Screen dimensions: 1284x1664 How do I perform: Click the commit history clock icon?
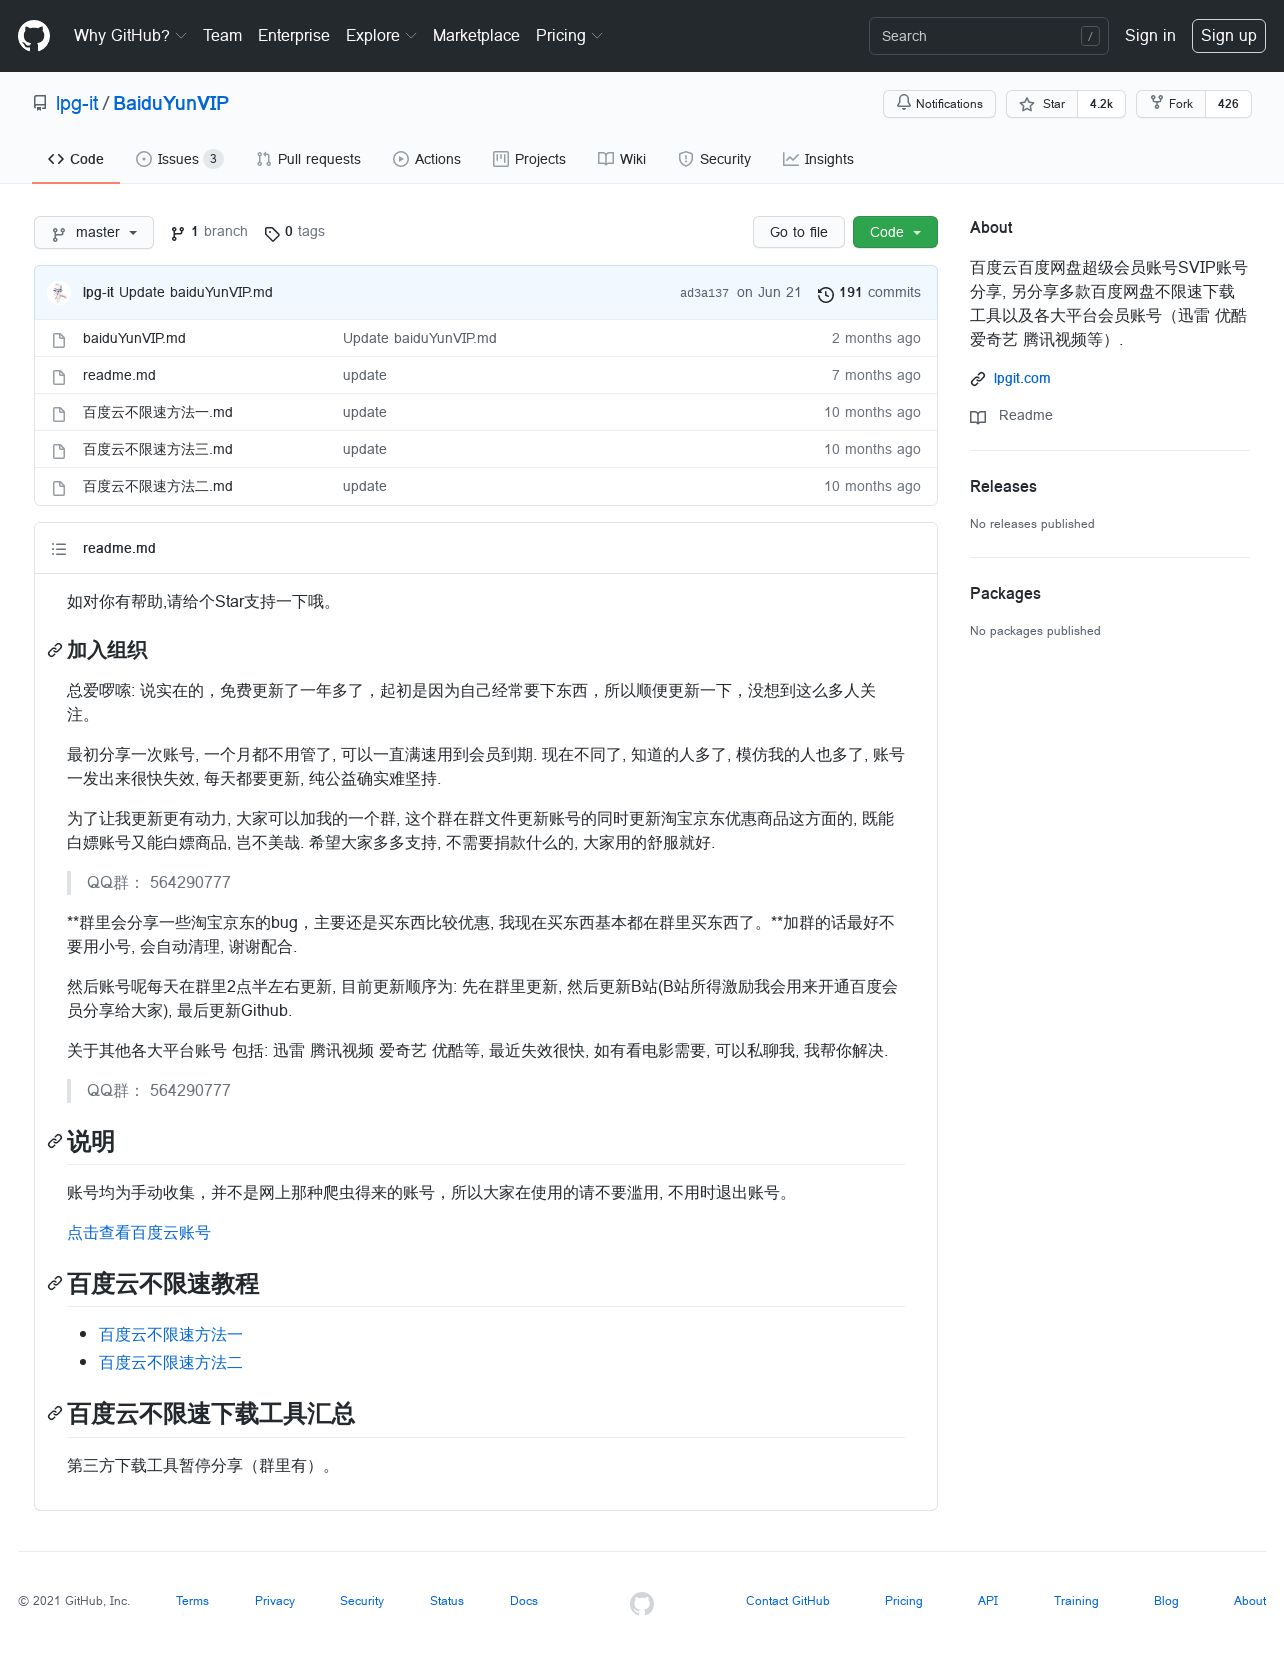pos(826,294)
